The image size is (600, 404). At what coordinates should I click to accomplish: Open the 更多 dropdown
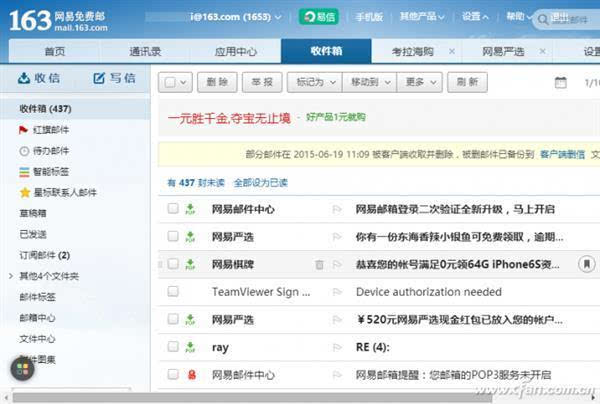(420, 82)
